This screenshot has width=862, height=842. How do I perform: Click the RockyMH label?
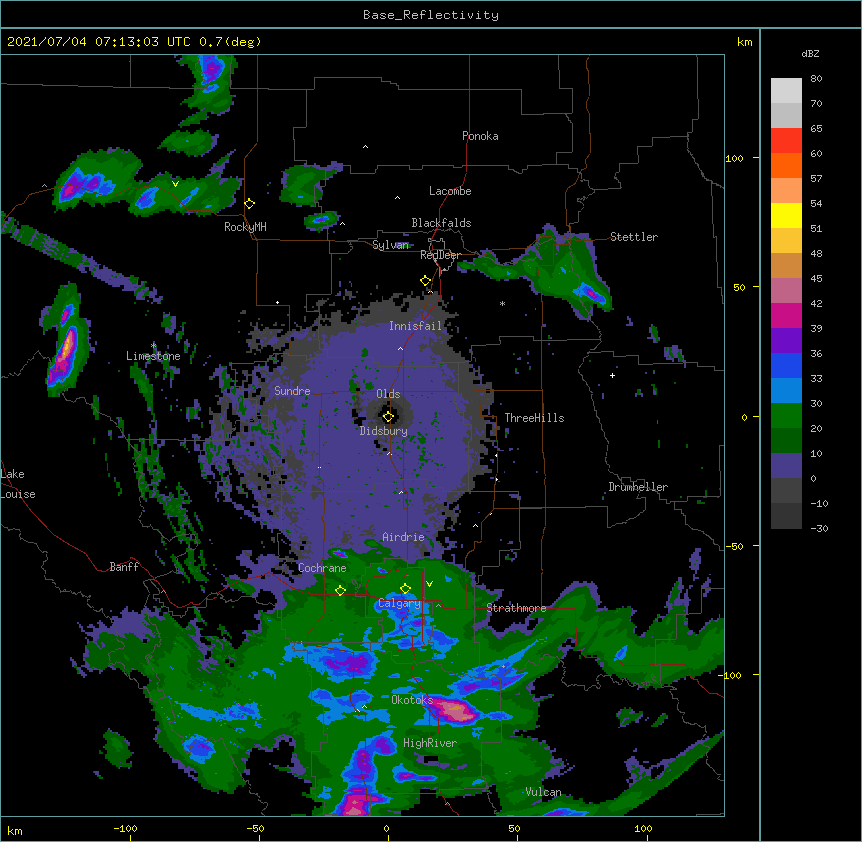245,227
